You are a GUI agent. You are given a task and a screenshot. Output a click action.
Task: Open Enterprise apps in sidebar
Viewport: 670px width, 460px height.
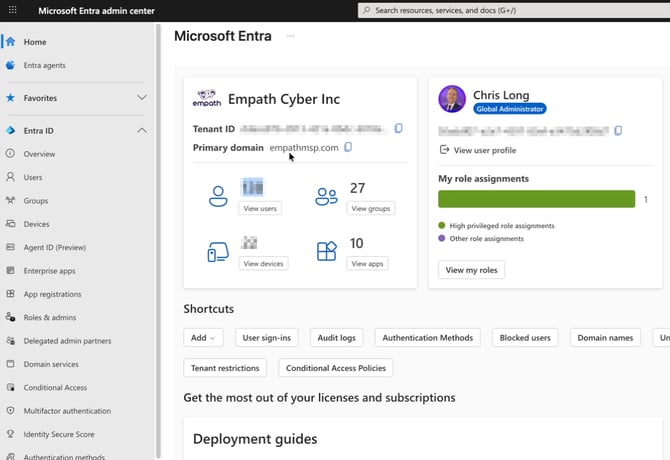[49, 271]
